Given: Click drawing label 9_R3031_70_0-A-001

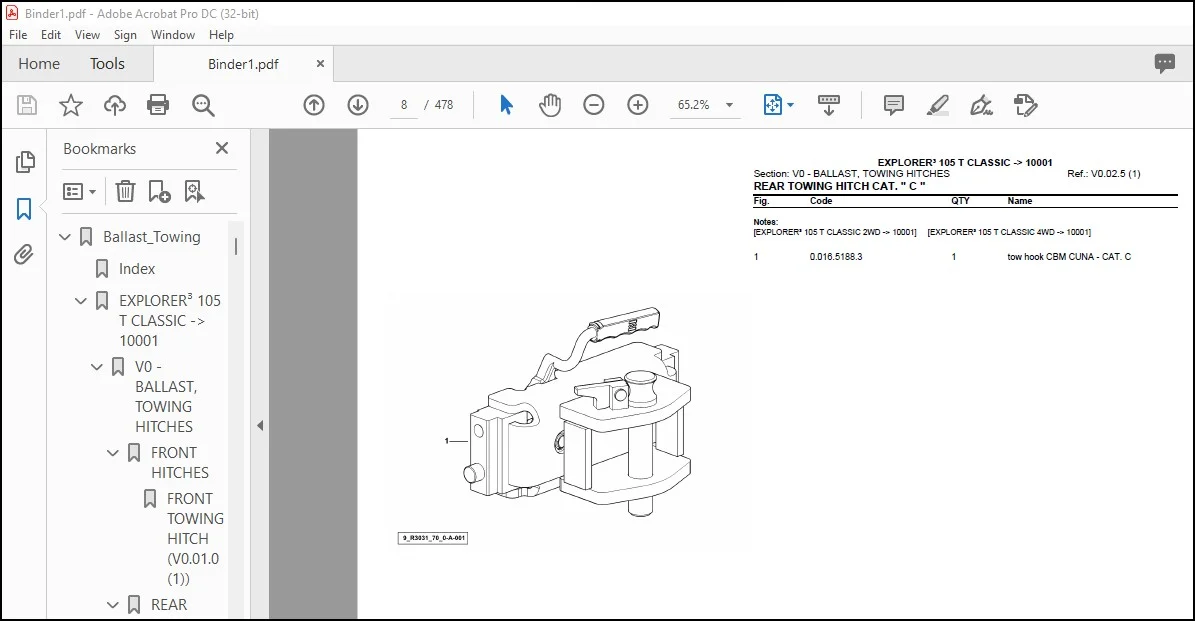Looking at the screenshot, I should (433, 538).
